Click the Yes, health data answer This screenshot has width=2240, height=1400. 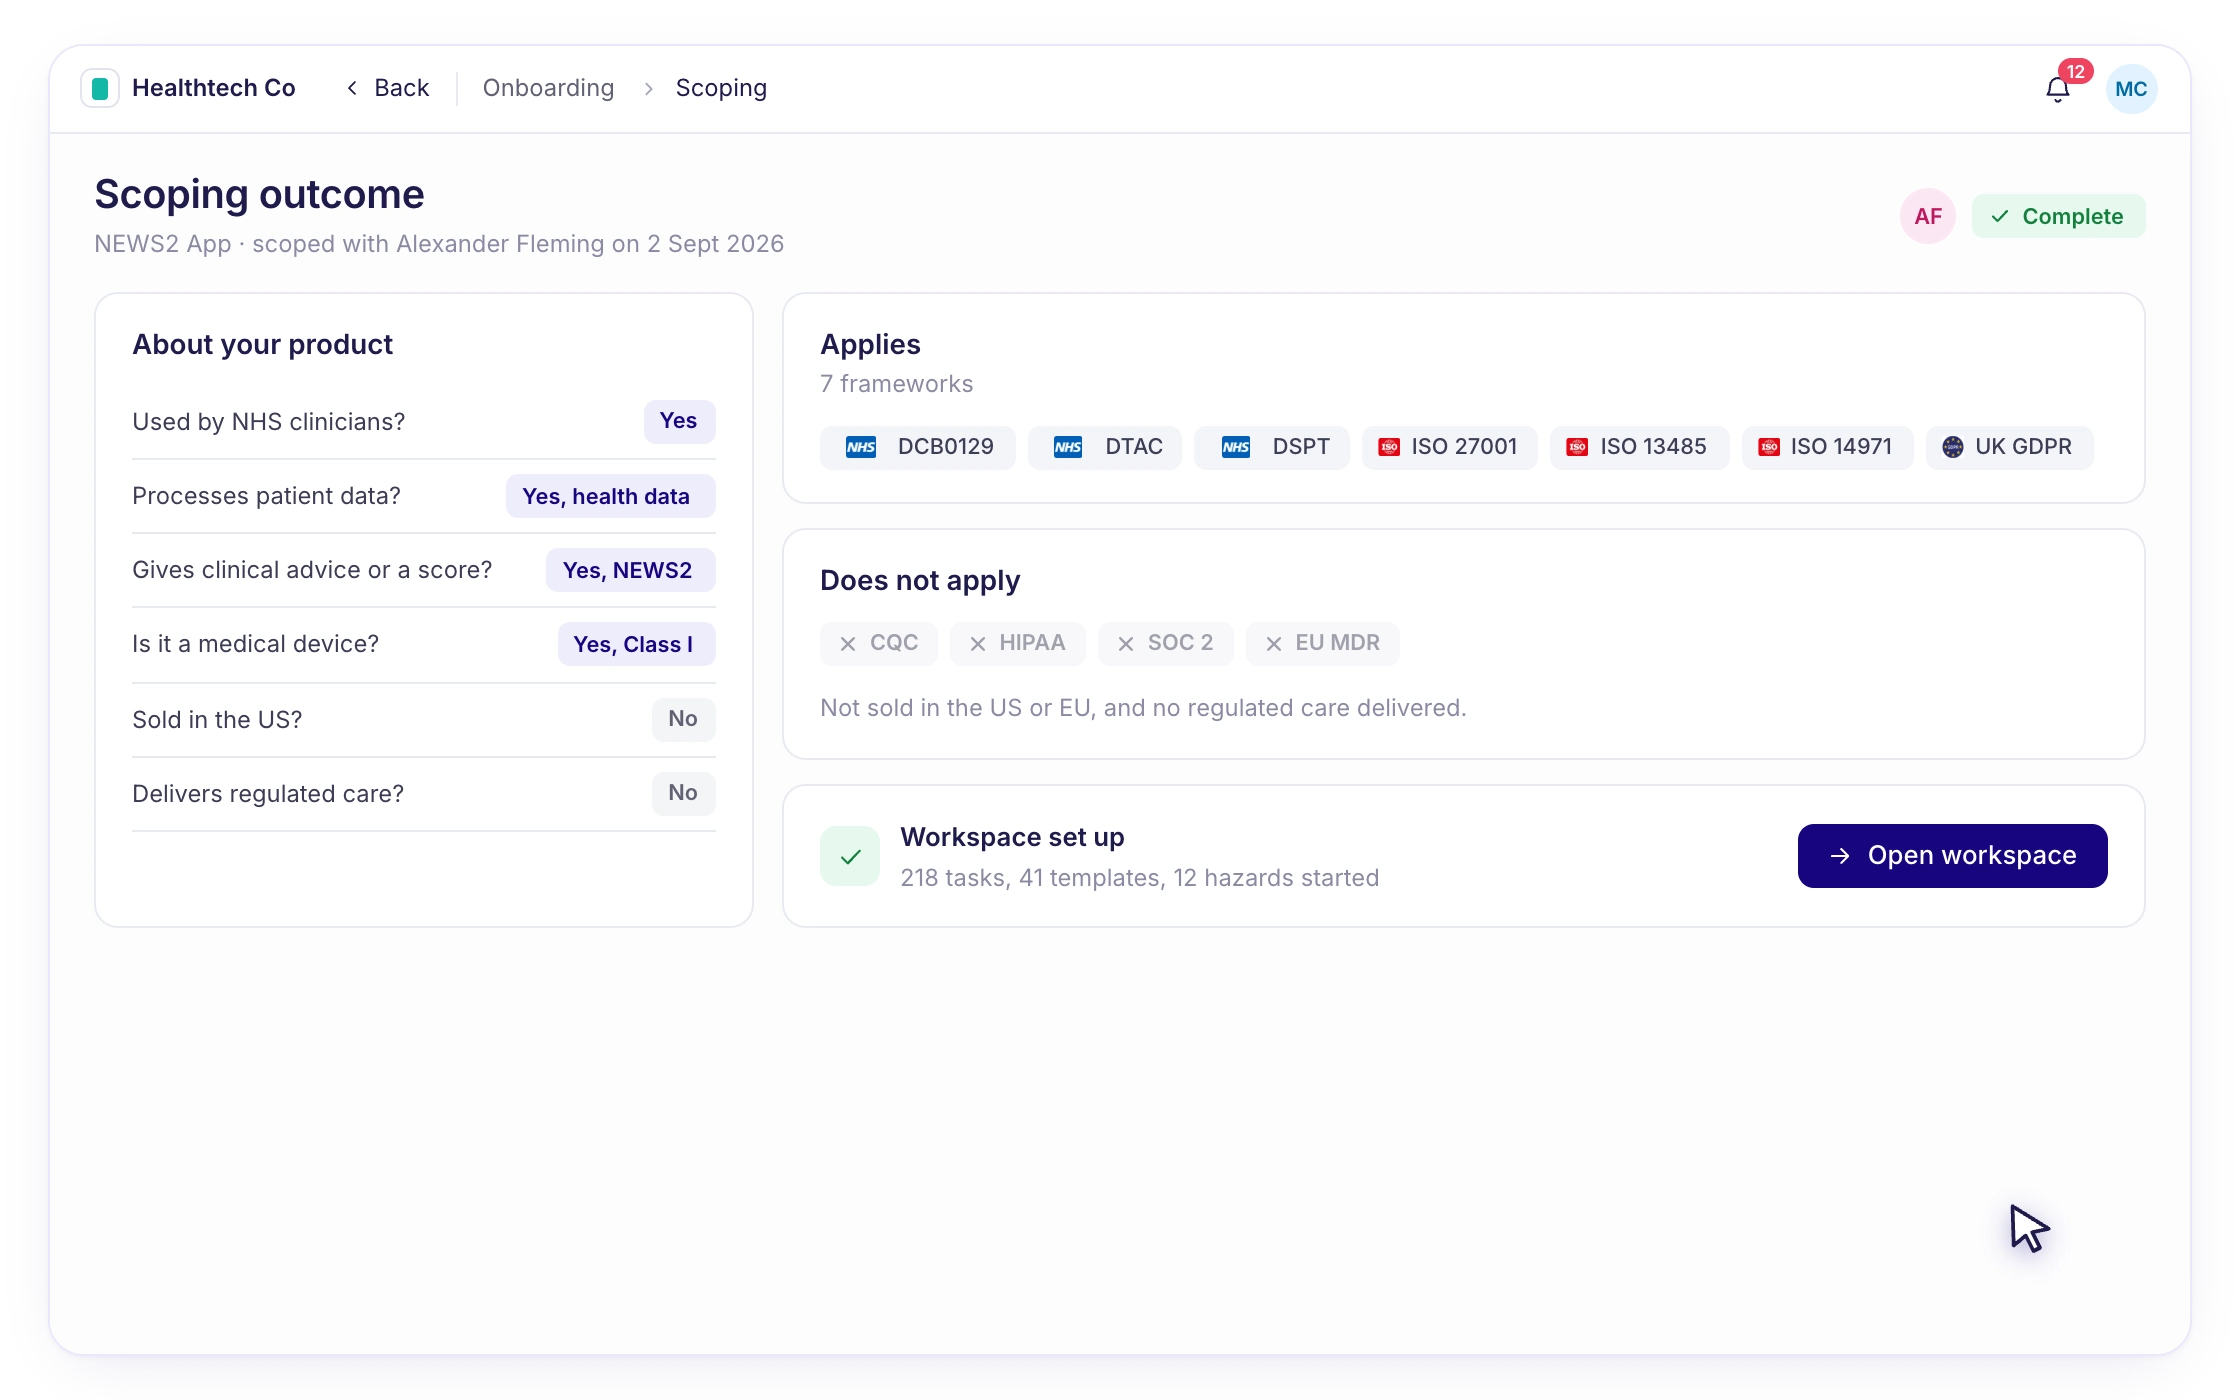611,496
